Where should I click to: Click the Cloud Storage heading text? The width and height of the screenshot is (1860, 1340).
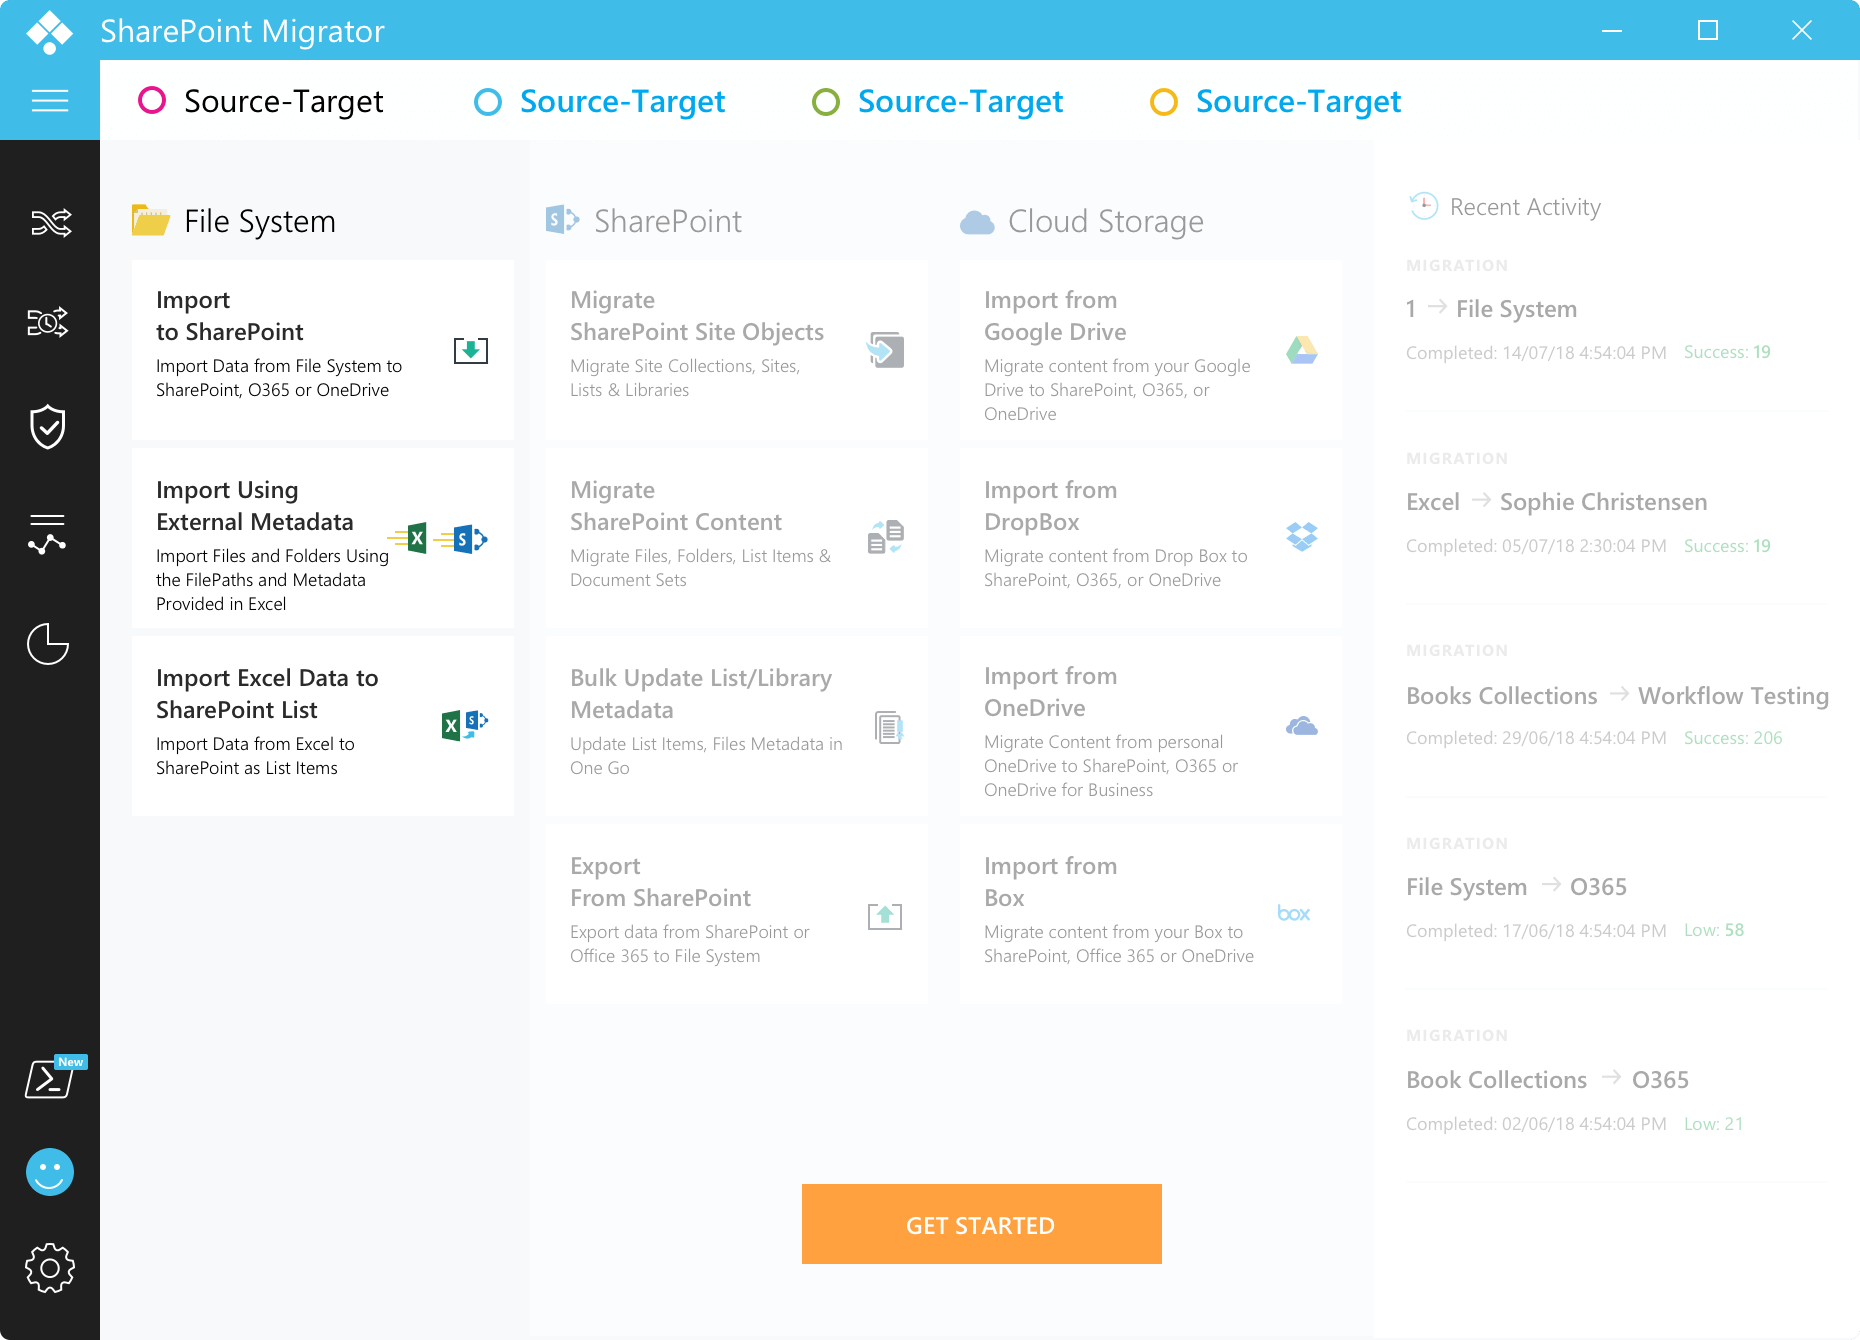pyautogui.click(x=1106, y=221)
